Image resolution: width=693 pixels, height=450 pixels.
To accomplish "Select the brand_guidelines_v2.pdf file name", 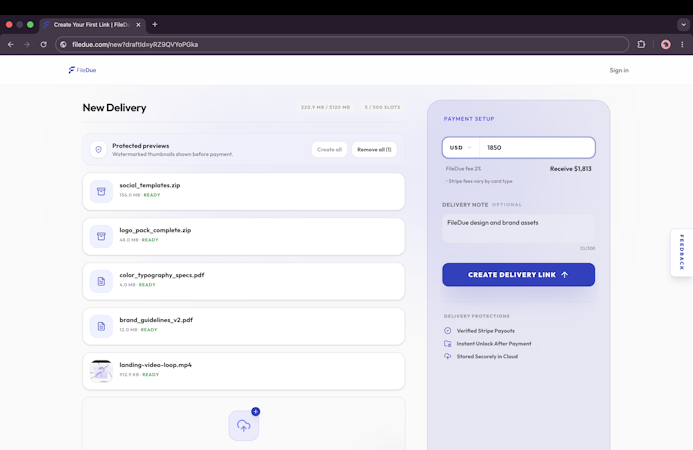I will click(x=156, y=320).
